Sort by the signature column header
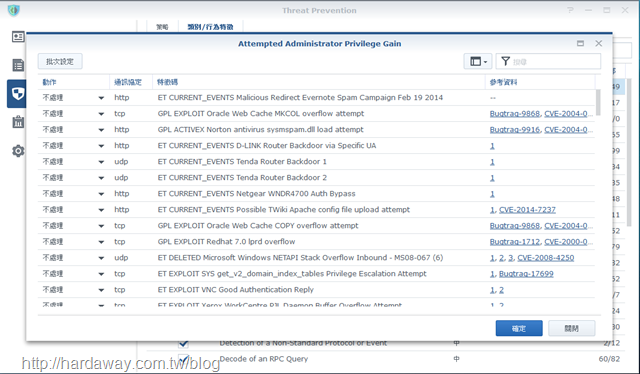Image resolution: width=640 pixels, height=374 pixels. pos(318,82)
